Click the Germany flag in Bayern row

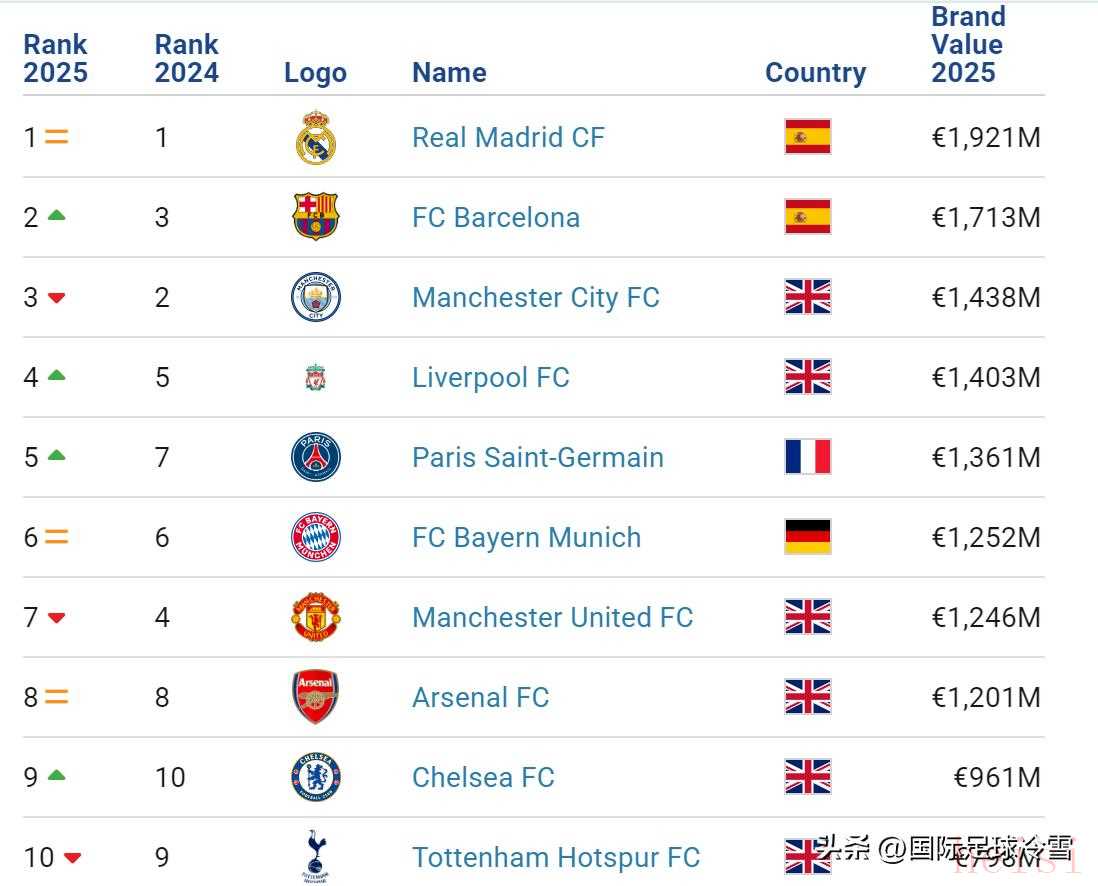click(x=808, y=537)
